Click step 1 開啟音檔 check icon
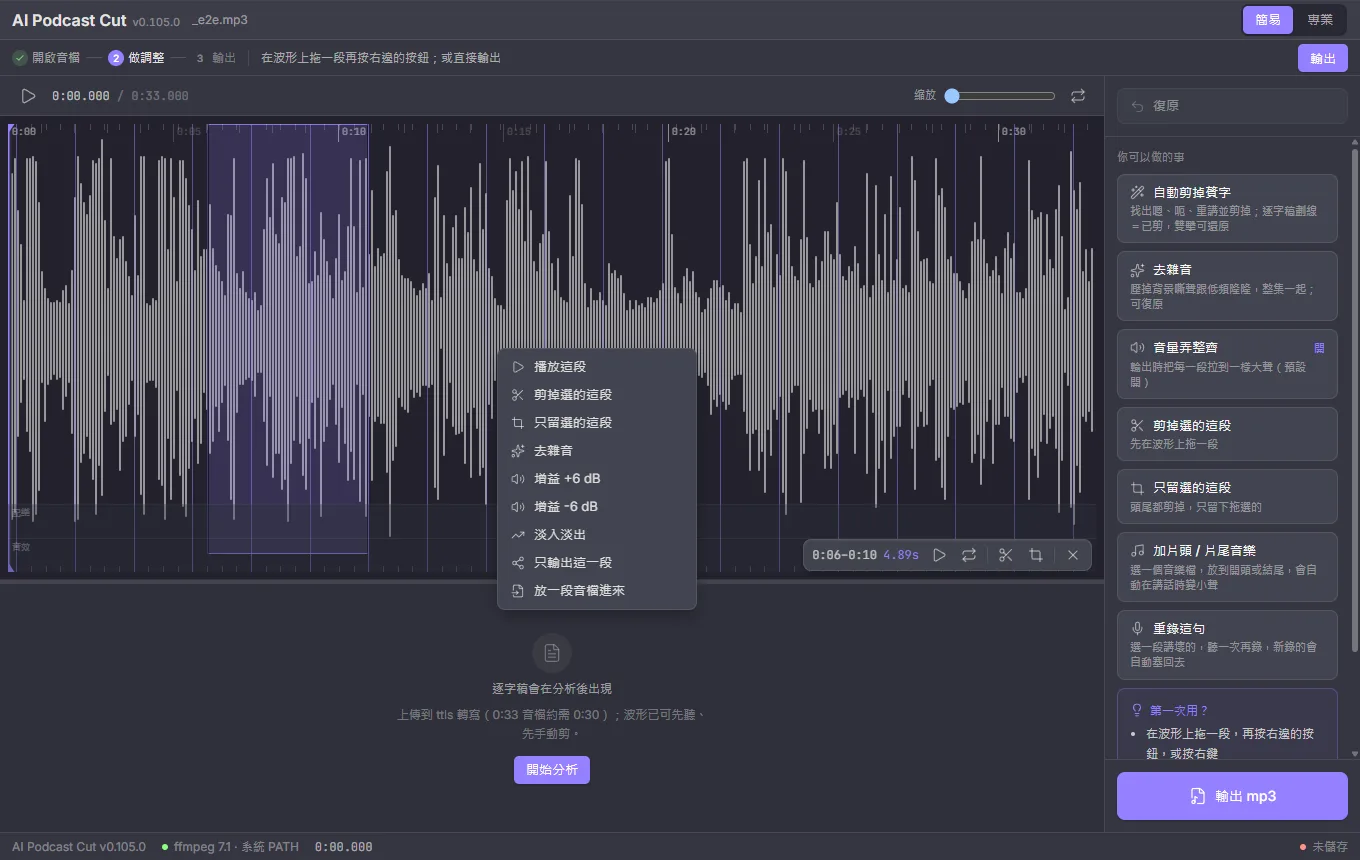 coord(20,58)
